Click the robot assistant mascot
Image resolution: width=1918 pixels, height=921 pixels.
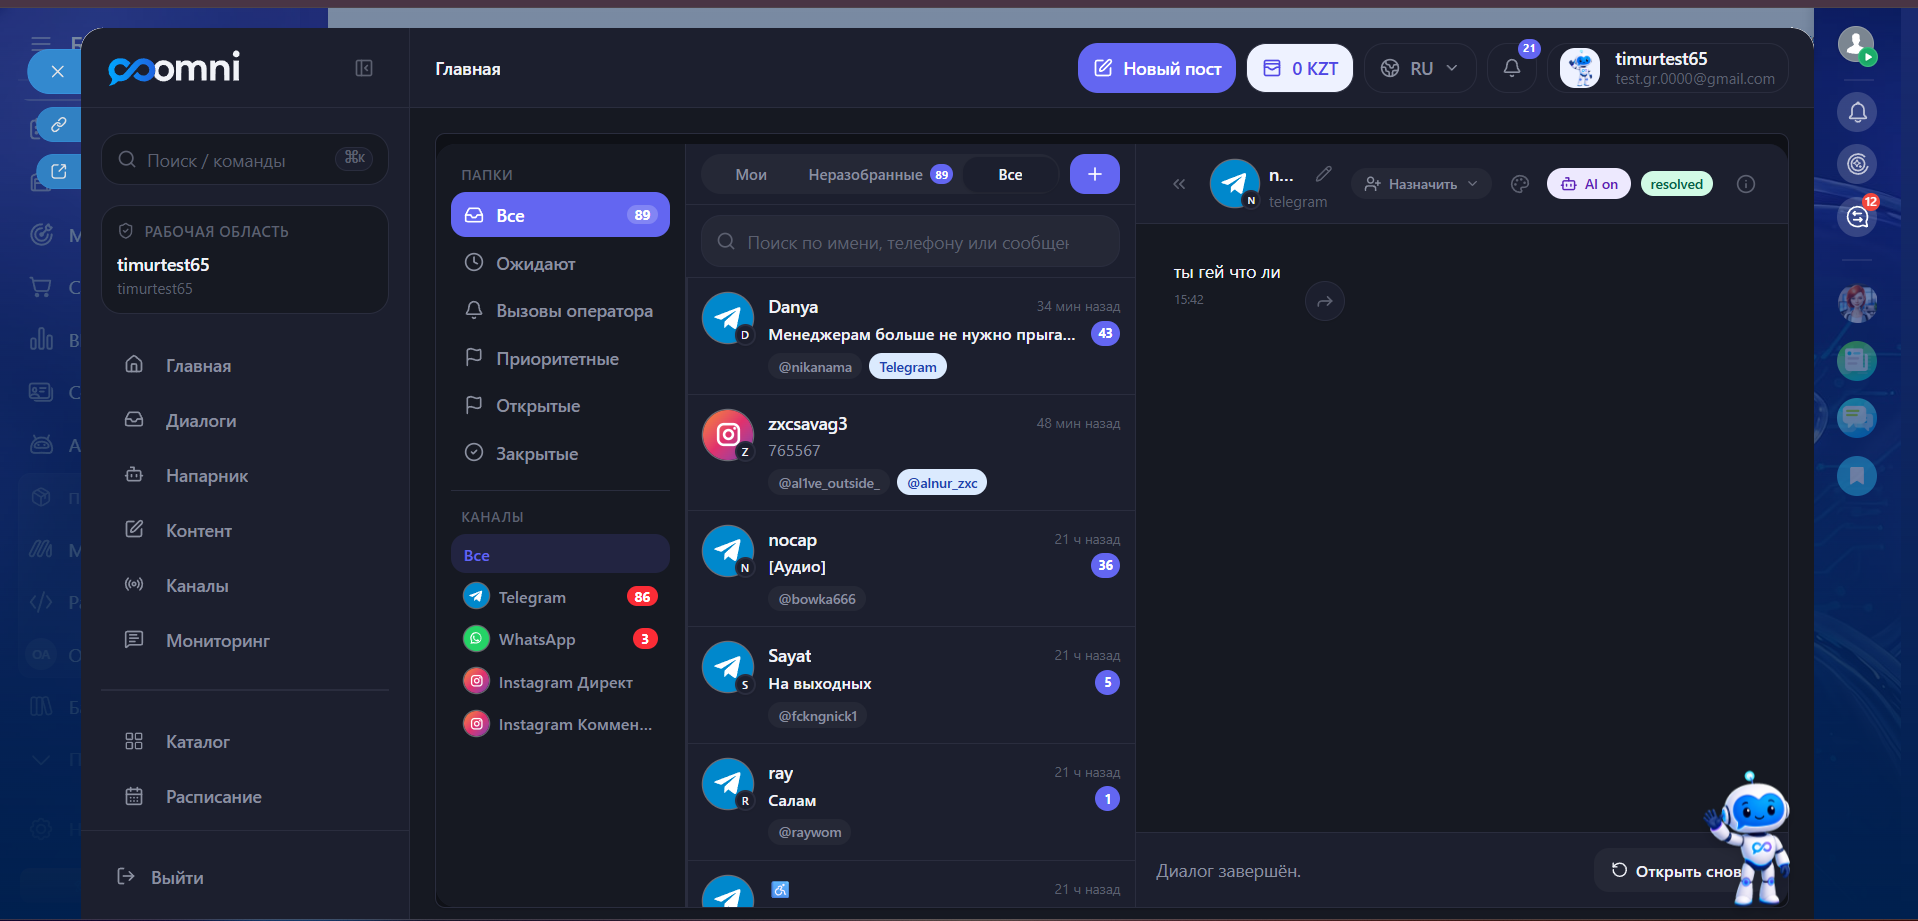point(1751,838)
